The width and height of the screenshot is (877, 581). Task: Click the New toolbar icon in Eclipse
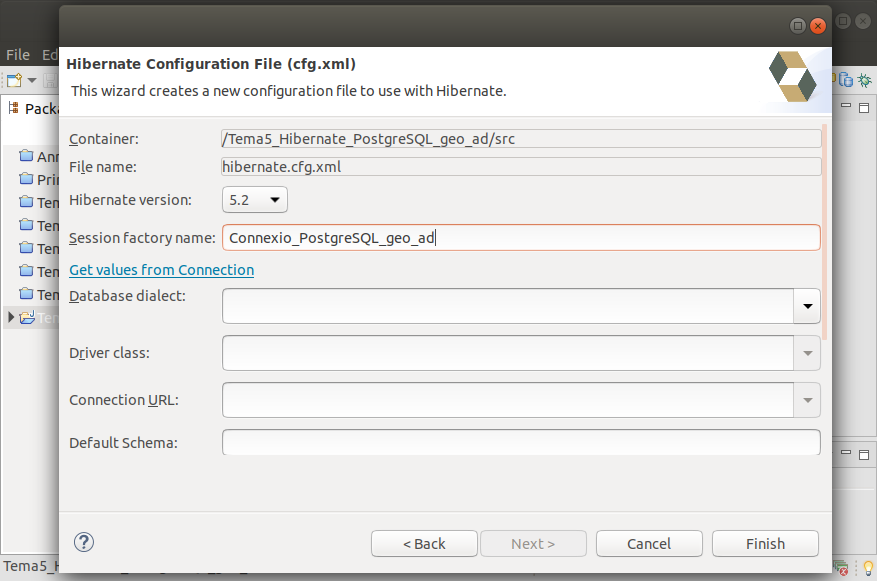(x=14, y=81)
